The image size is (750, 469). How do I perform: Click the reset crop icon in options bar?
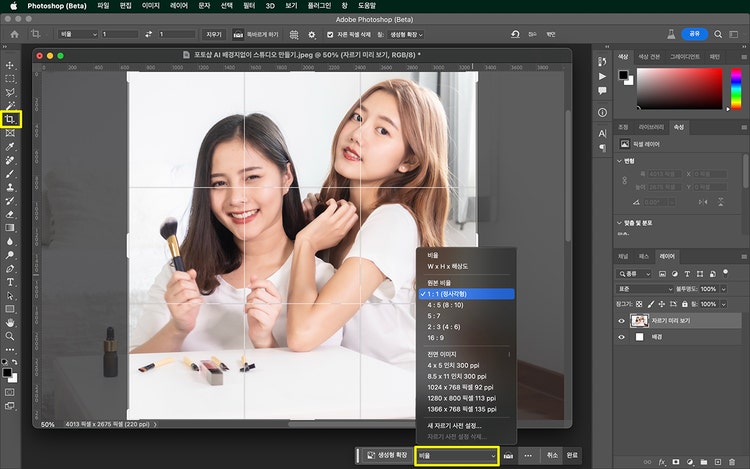click(515, 34)
